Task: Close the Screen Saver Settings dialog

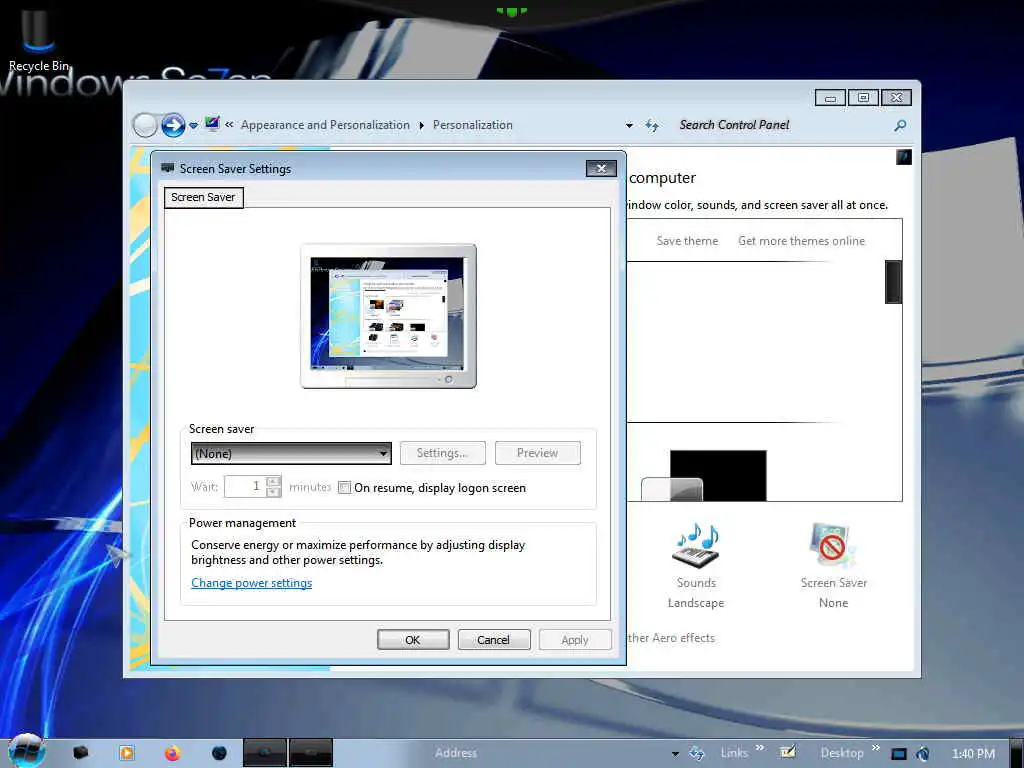Action: (601, 168)
